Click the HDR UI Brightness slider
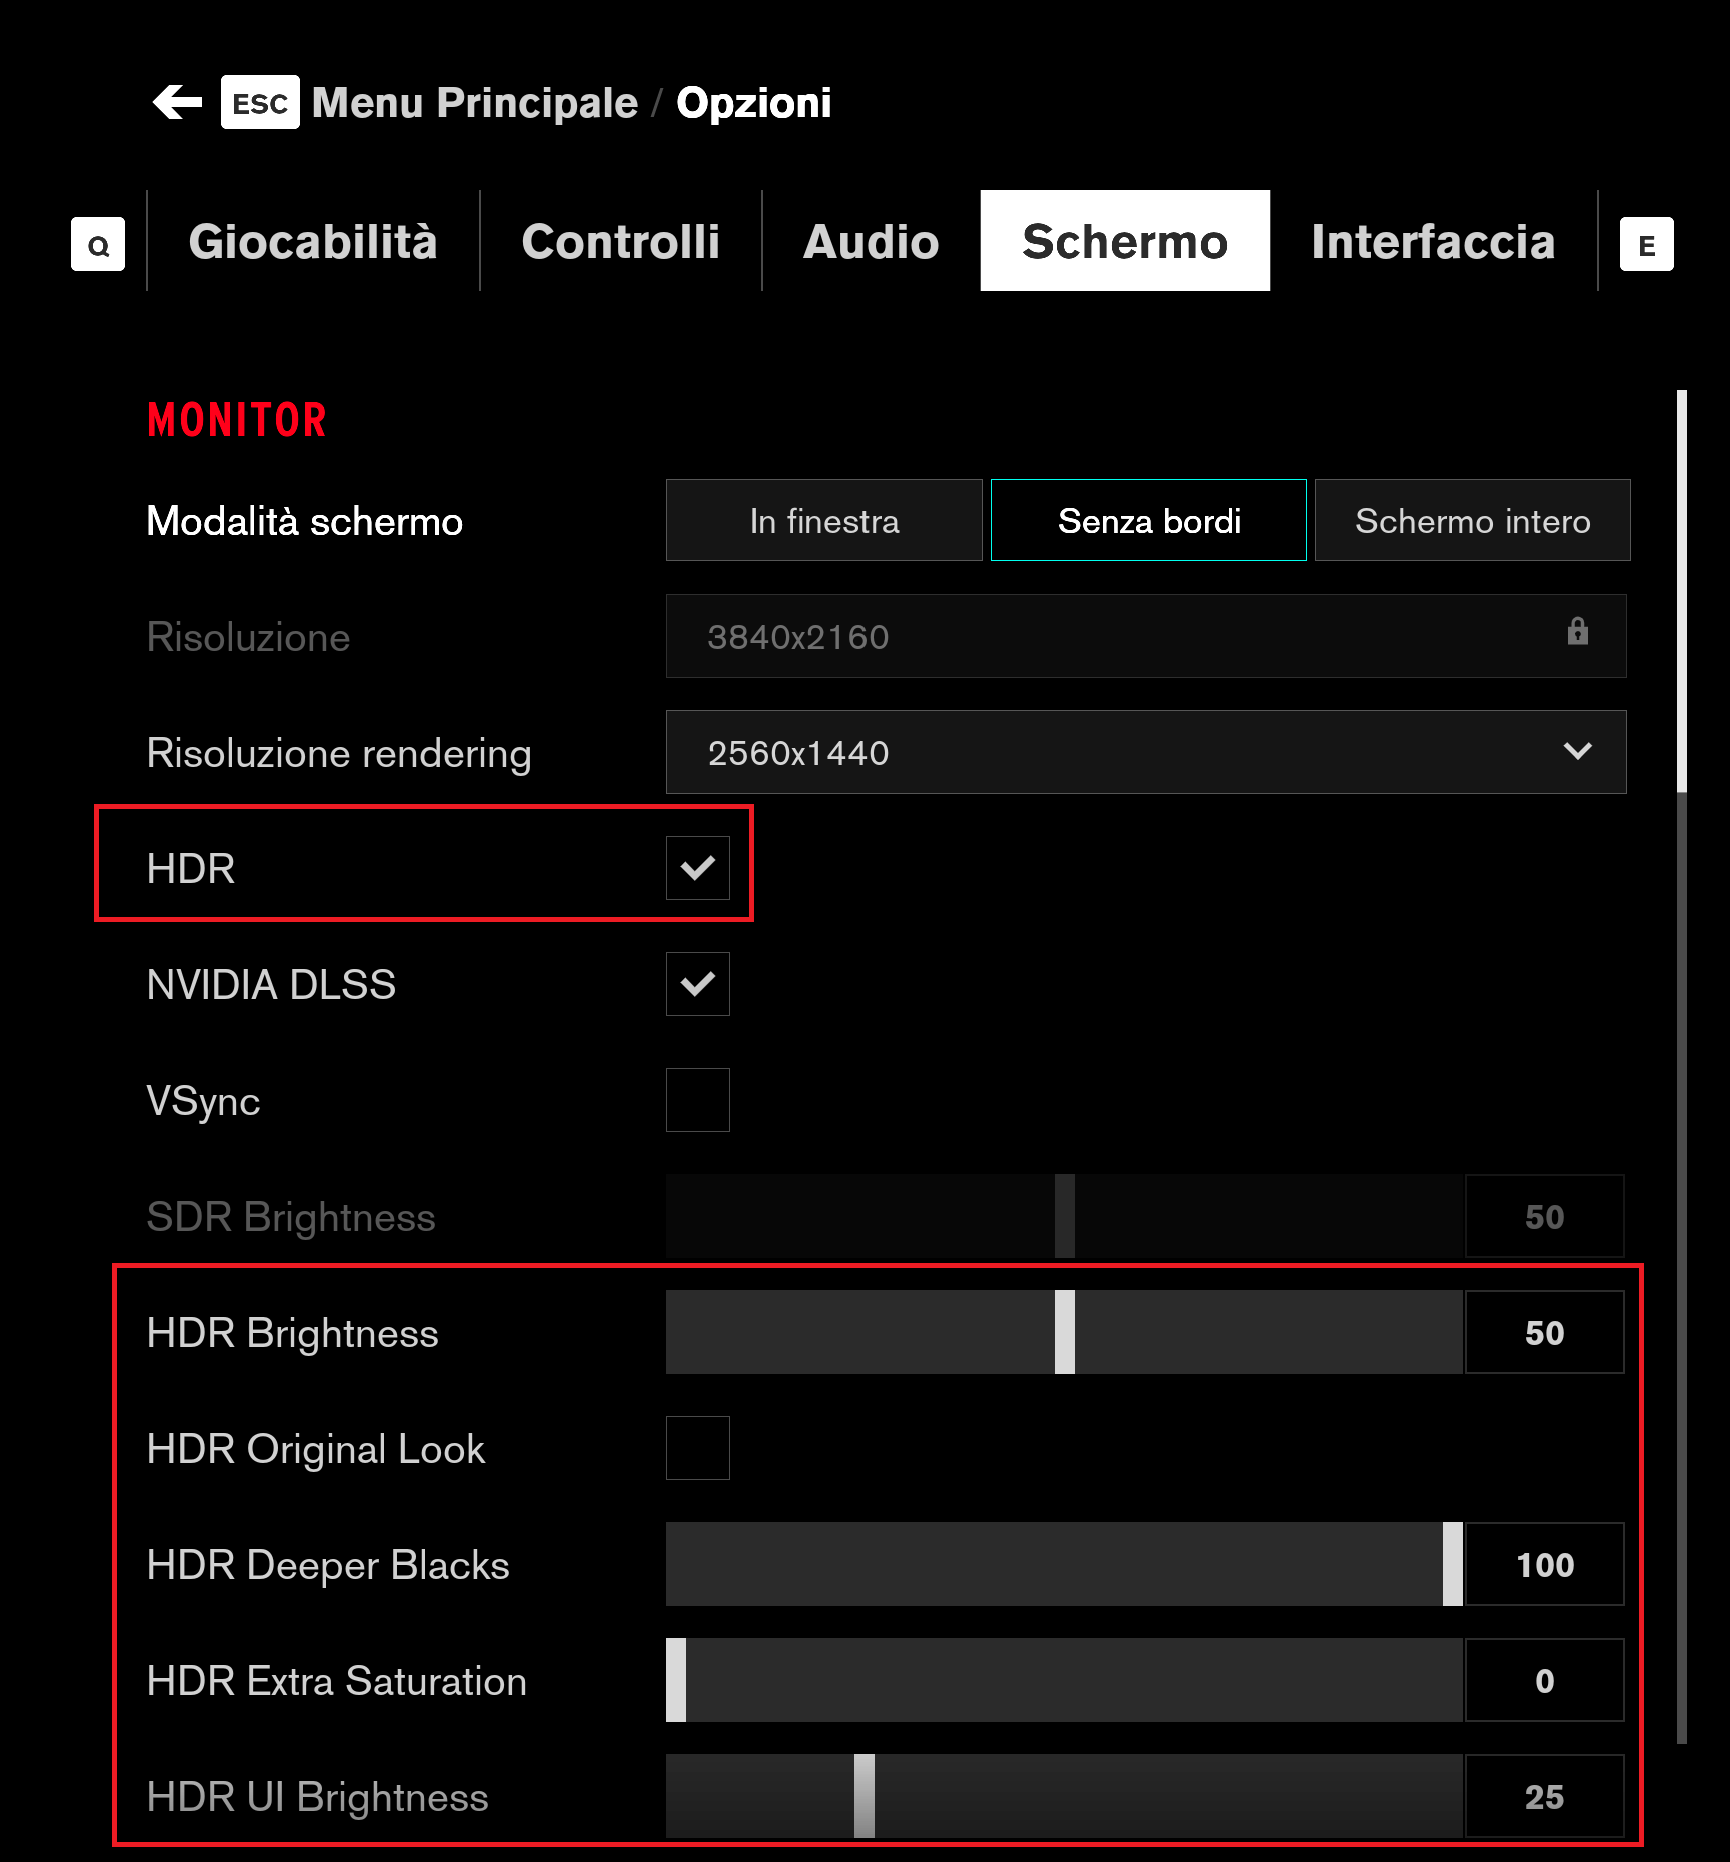This screenshot has width=1730, height=1862. tap(1064, 1796)
